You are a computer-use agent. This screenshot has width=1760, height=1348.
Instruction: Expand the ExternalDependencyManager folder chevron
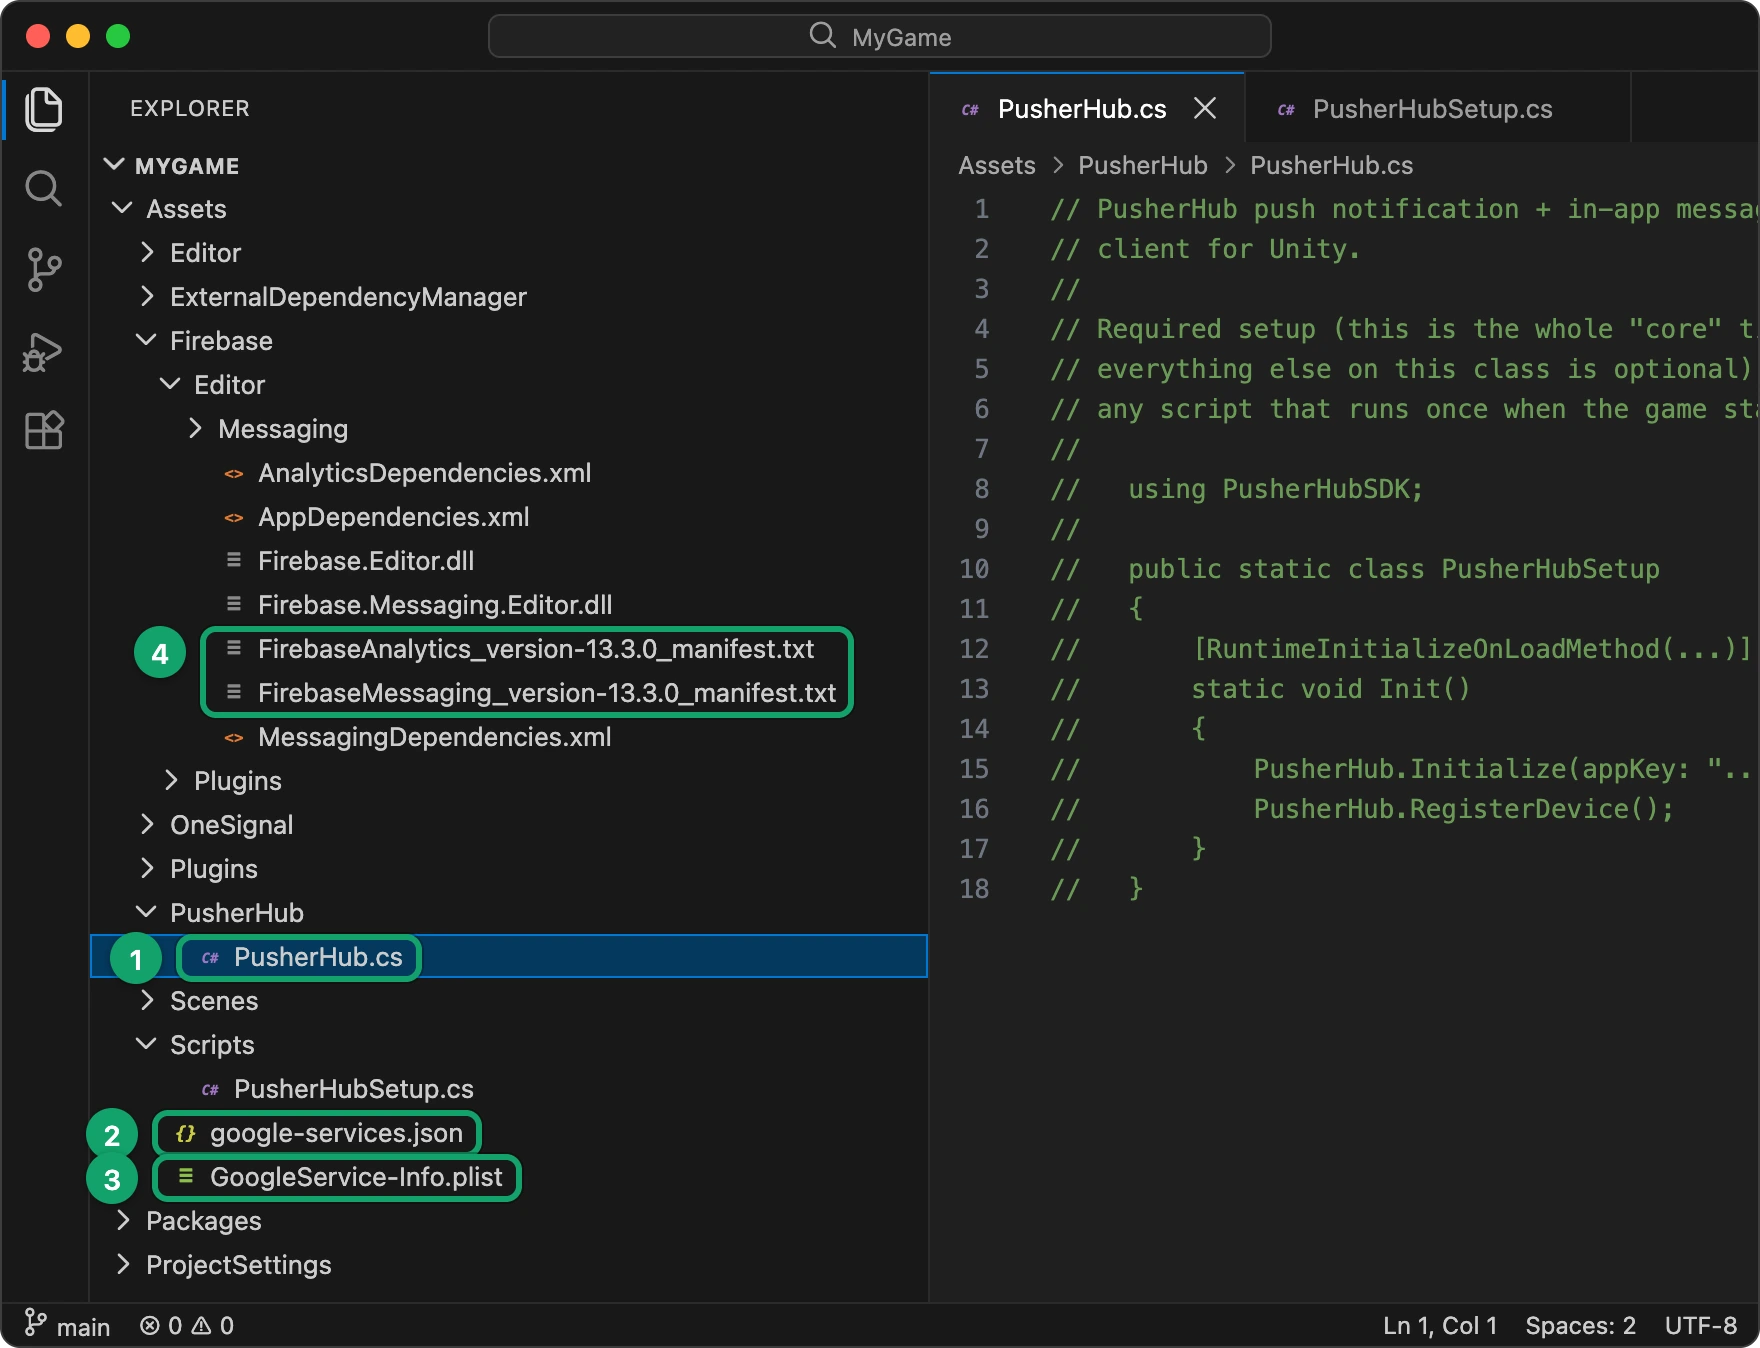[x=147, y=296]
